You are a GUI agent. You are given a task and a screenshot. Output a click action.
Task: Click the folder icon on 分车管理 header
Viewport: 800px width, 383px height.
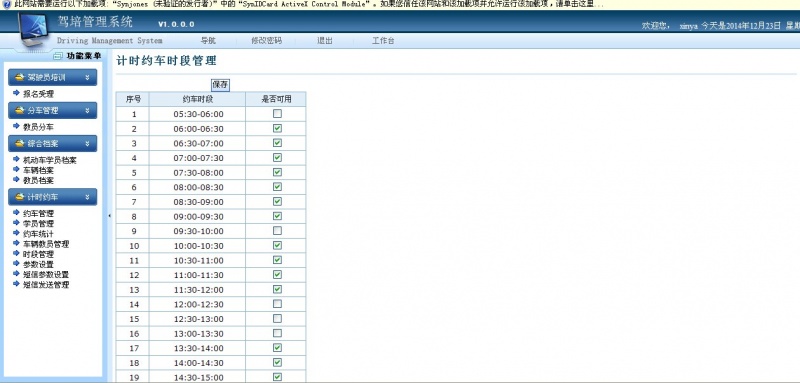[x=20, y=111]
